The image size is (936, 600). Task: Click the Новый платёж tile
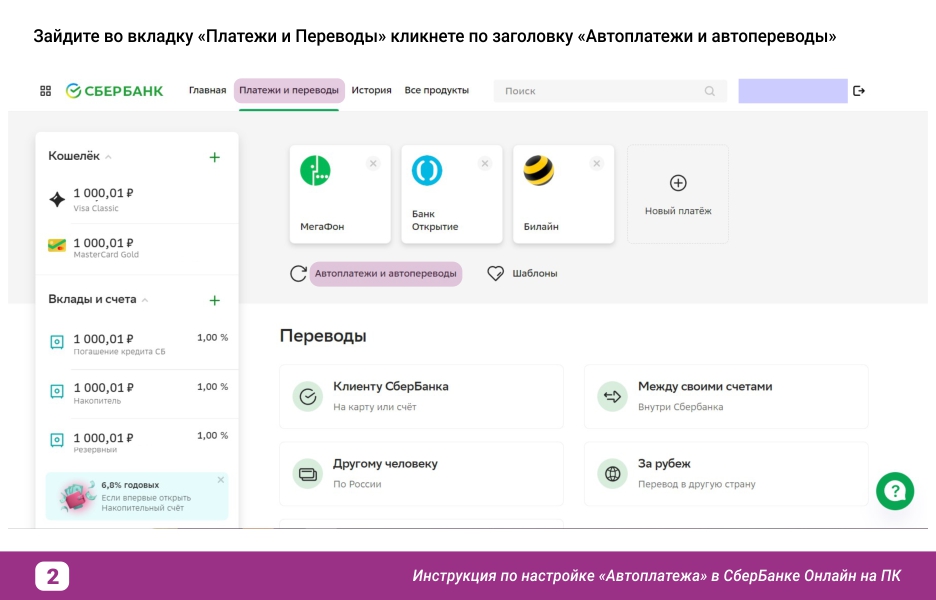pos(678,194)
